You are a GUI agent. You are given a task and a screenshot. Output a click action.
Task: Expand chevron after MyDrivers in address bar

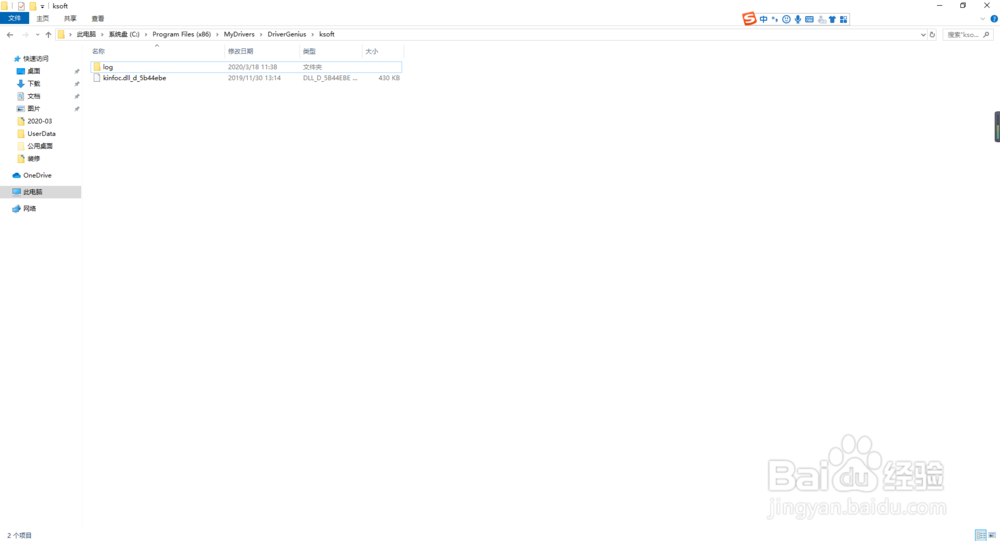point(261,34)
